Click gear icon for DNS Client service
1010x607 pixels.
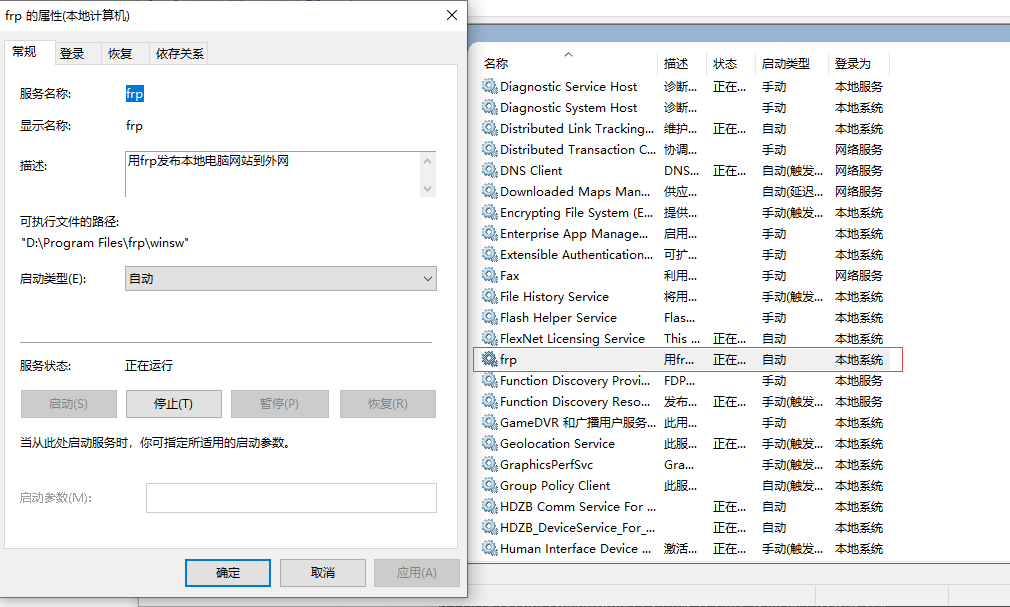click(x=489, y=171)
